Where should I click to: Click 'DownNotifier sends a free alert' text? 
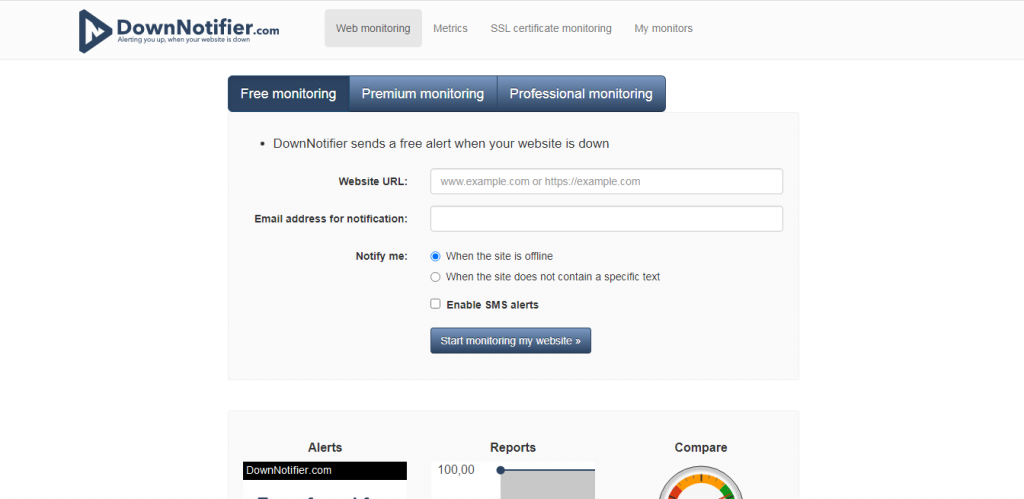coord(441,144)
